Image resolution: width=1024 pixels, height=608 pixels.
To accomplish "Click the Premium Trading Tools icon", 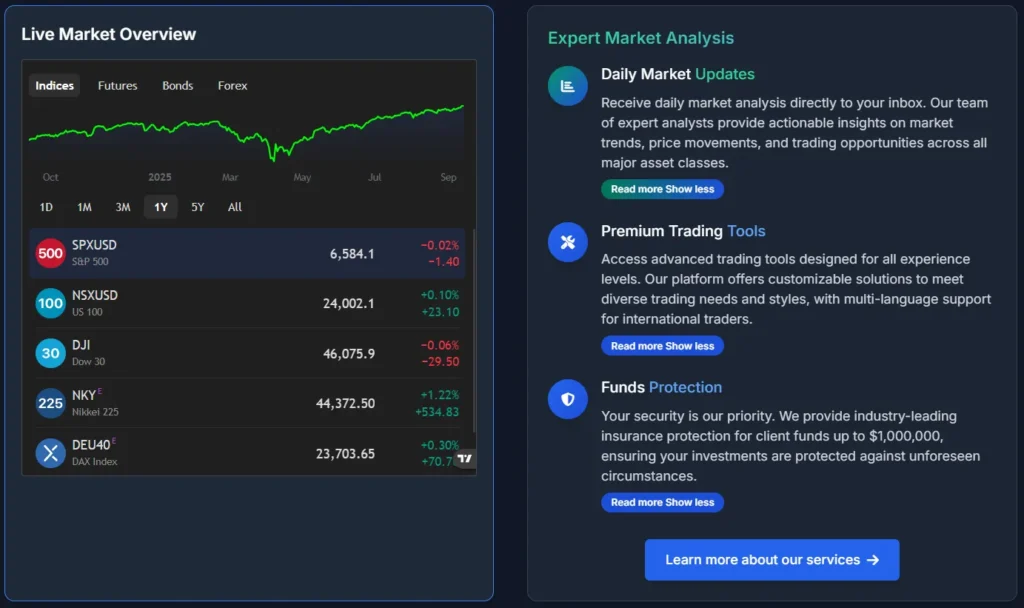I will tap(568, 242).
